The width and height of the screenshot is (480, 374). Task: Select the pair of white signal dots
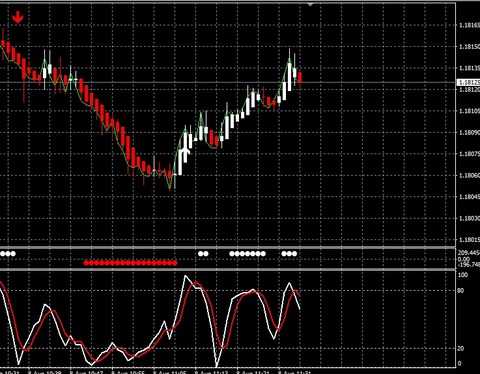point(203,254)
